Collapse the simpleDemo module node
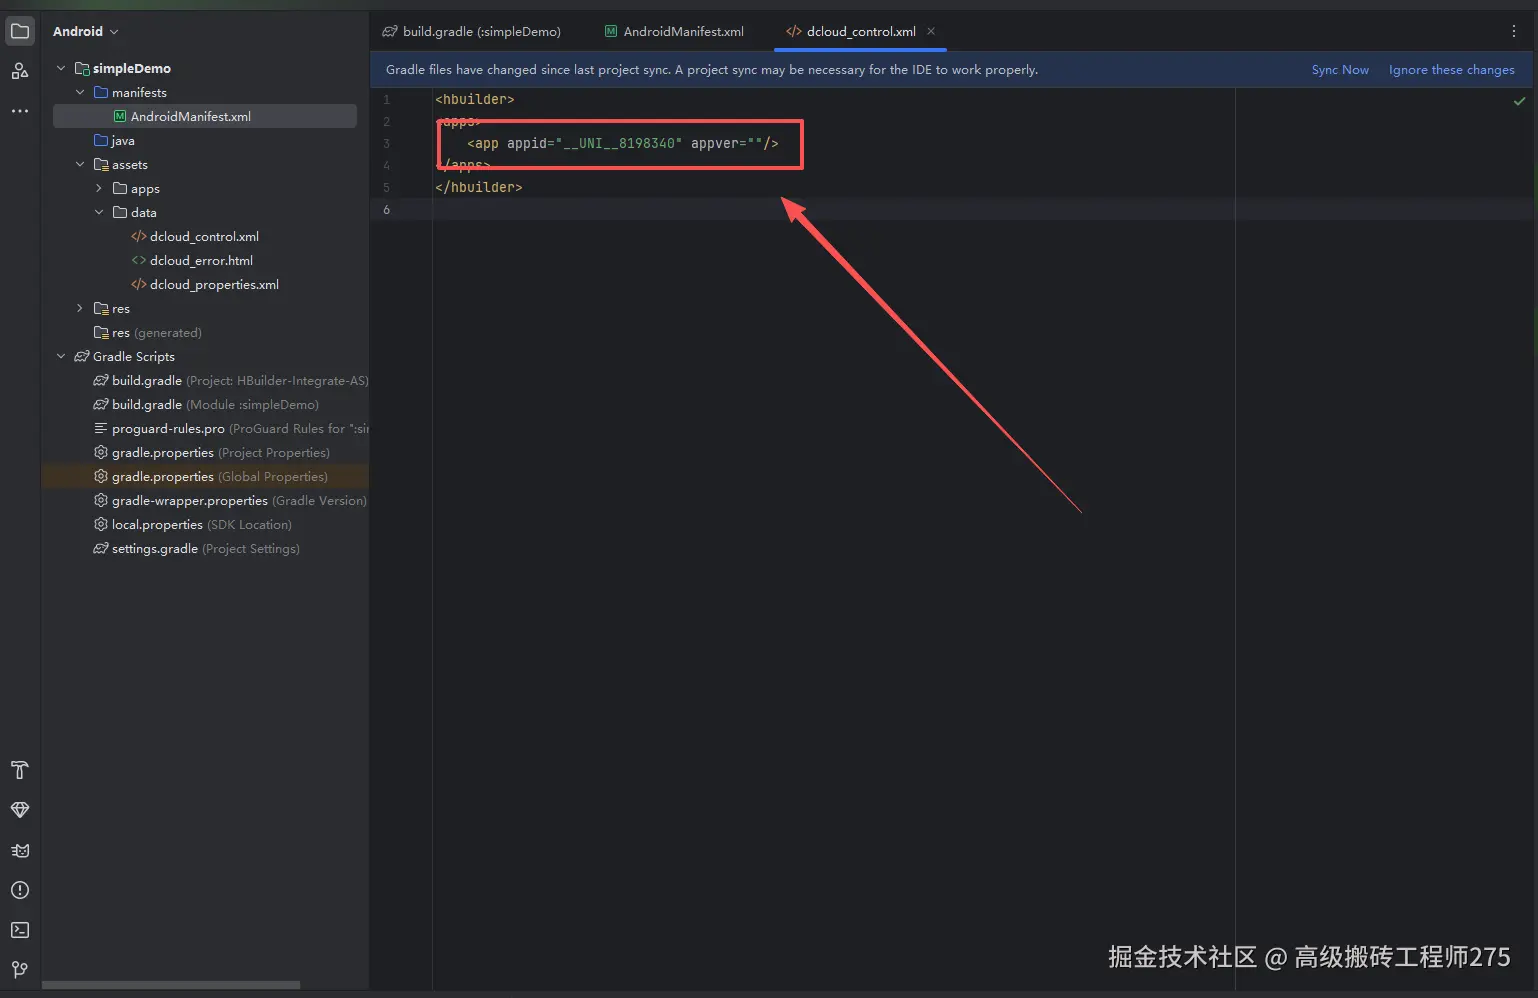 (x=61, y=68)
